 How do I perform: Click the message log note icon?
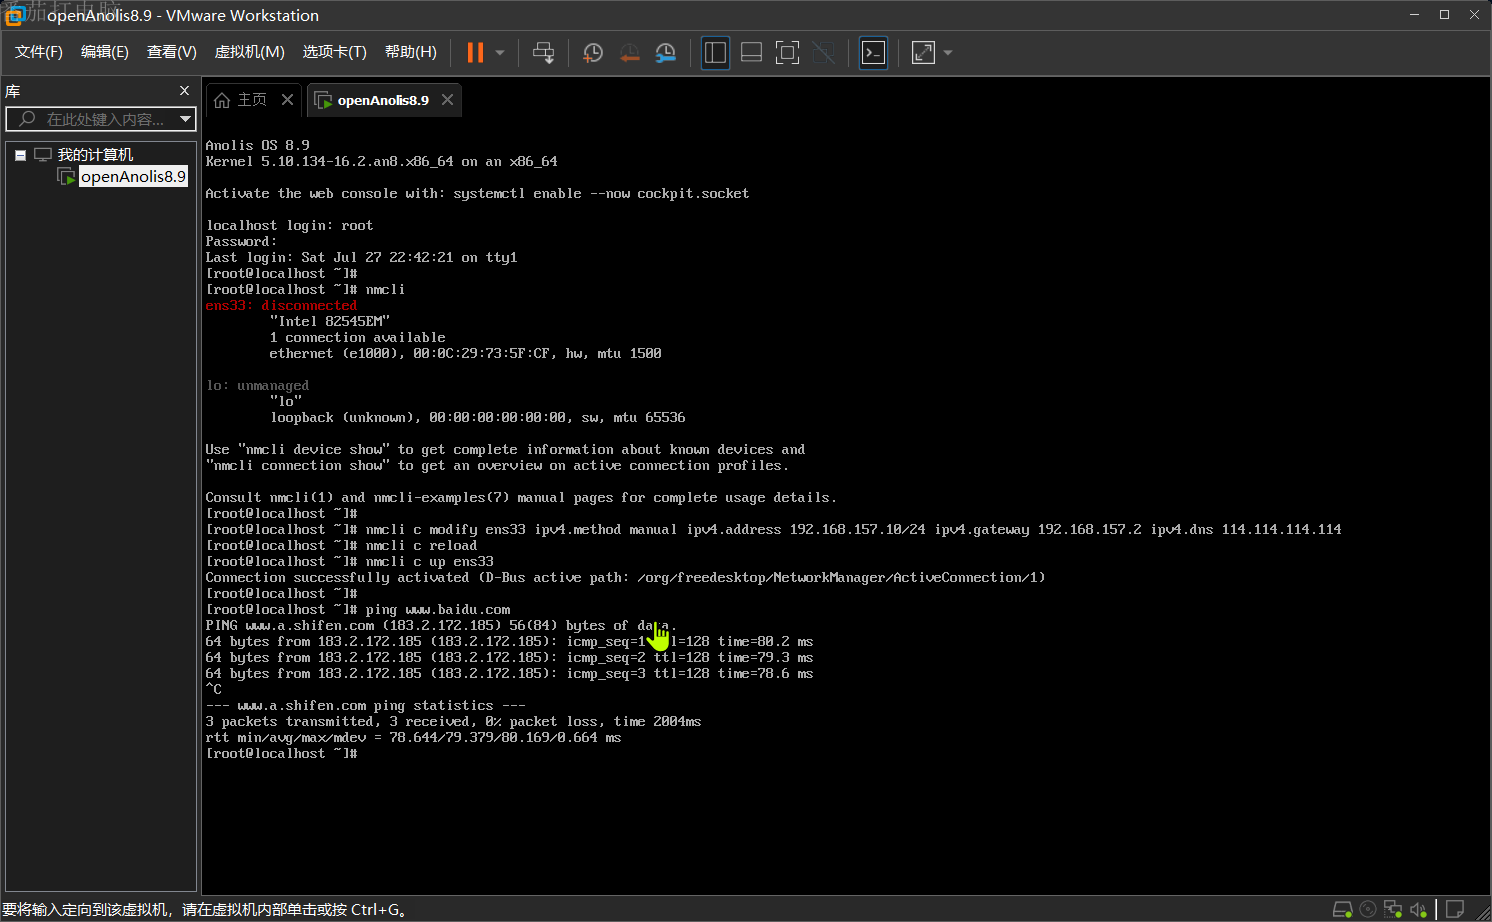click(x=1455, y=909)
